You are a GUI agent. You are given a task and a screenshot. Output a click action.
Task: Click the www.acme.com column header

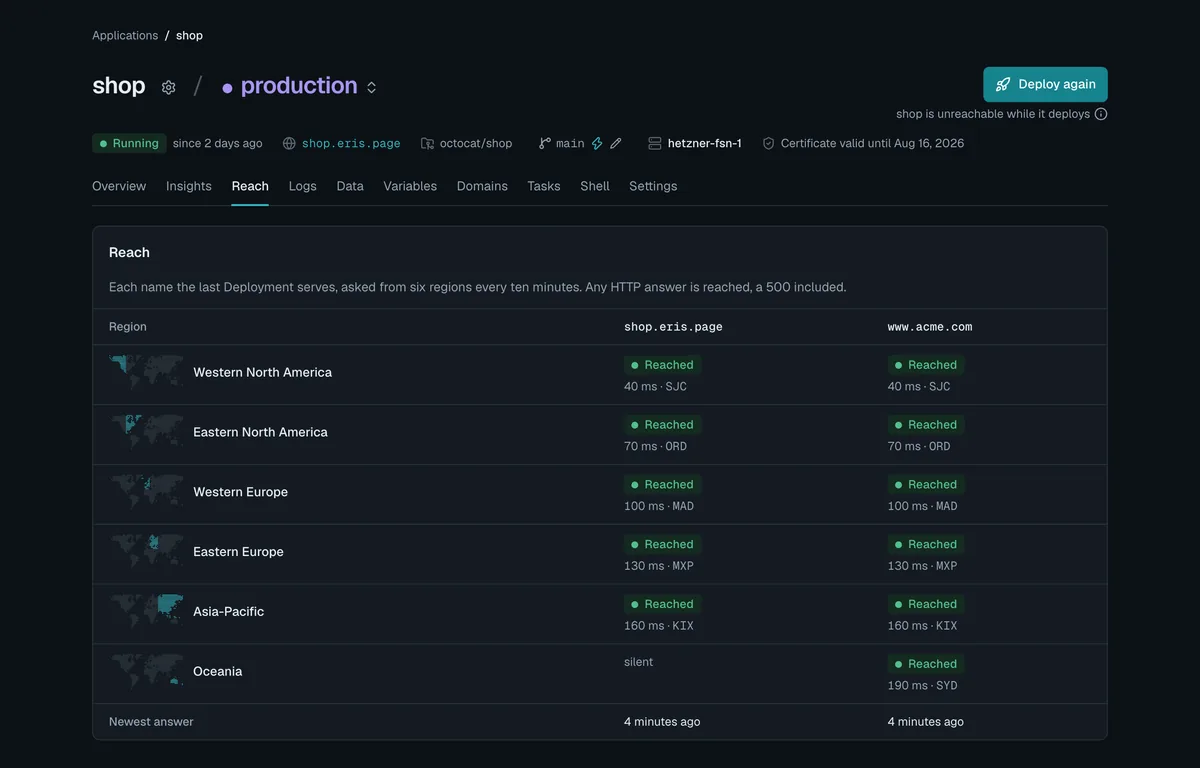click(930, 327)
